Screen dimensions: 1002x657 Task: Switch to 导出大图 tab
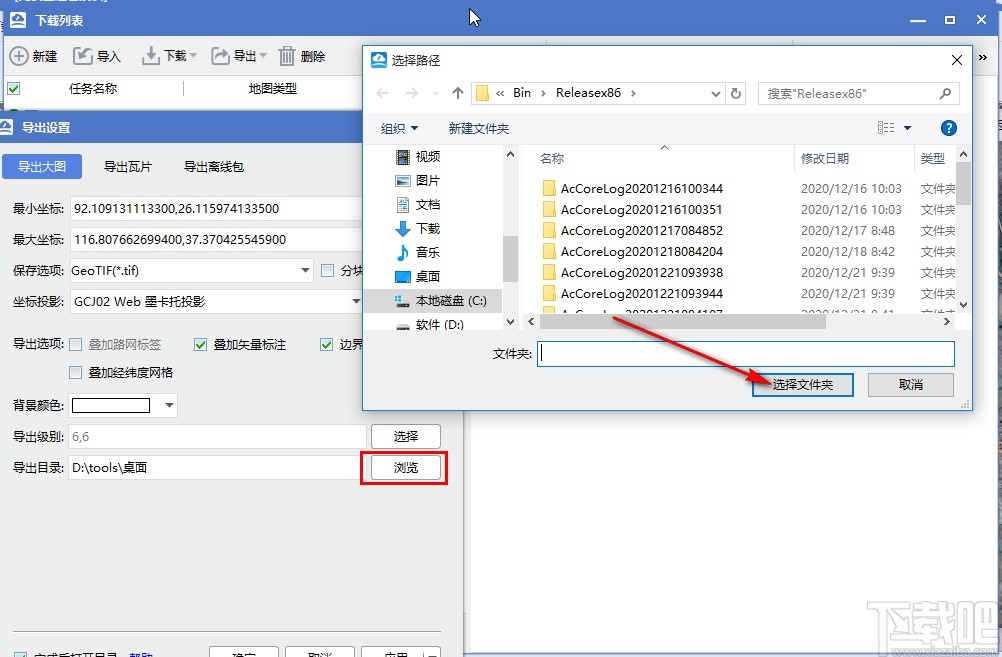click(x=42, y=167)
